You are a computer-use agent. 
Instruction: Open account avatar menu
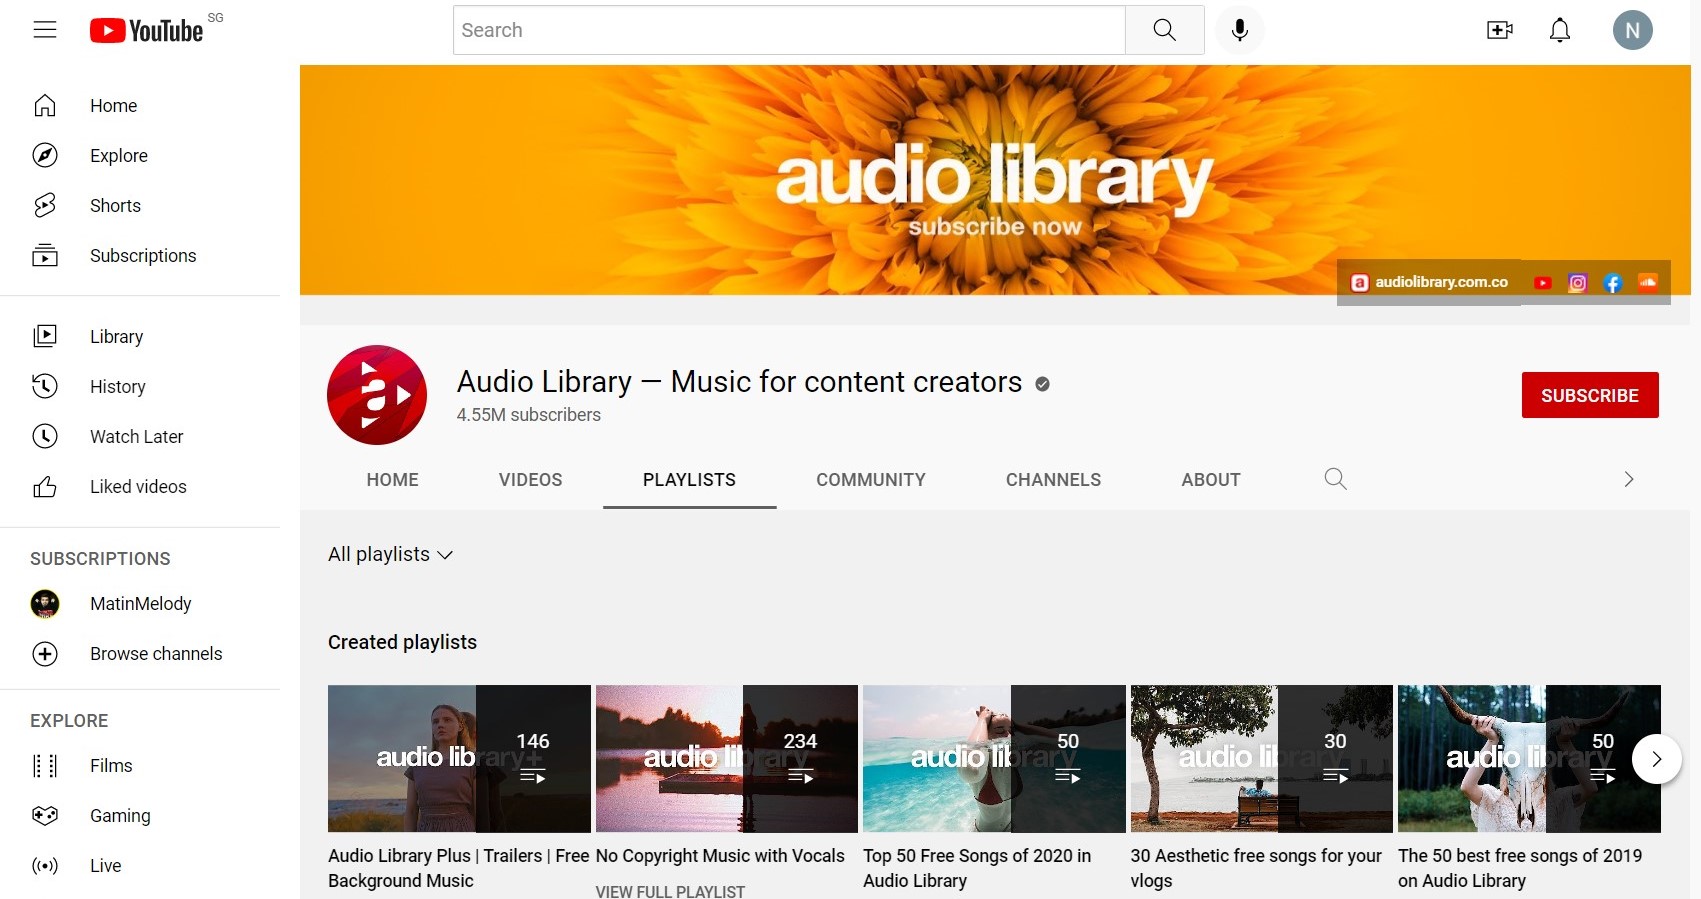pyautogui.click(x=1632, y=30)
